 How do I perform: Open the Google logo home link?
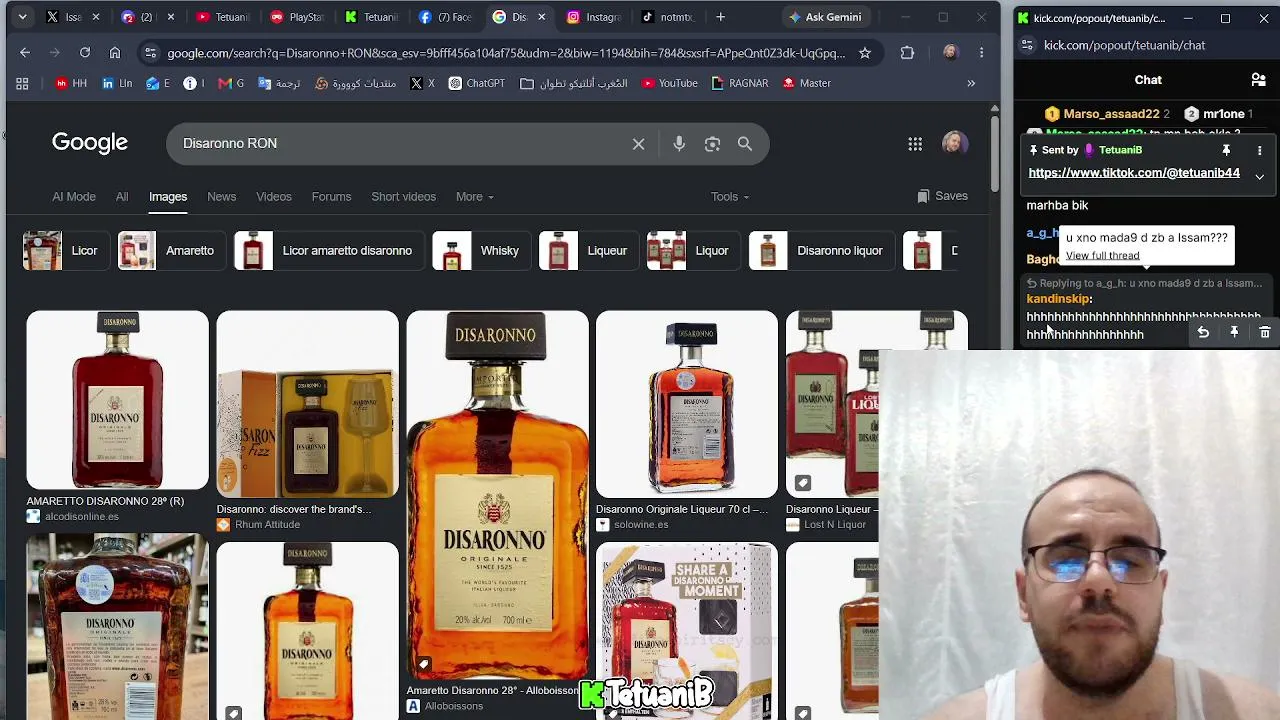[x=90, y=143]
